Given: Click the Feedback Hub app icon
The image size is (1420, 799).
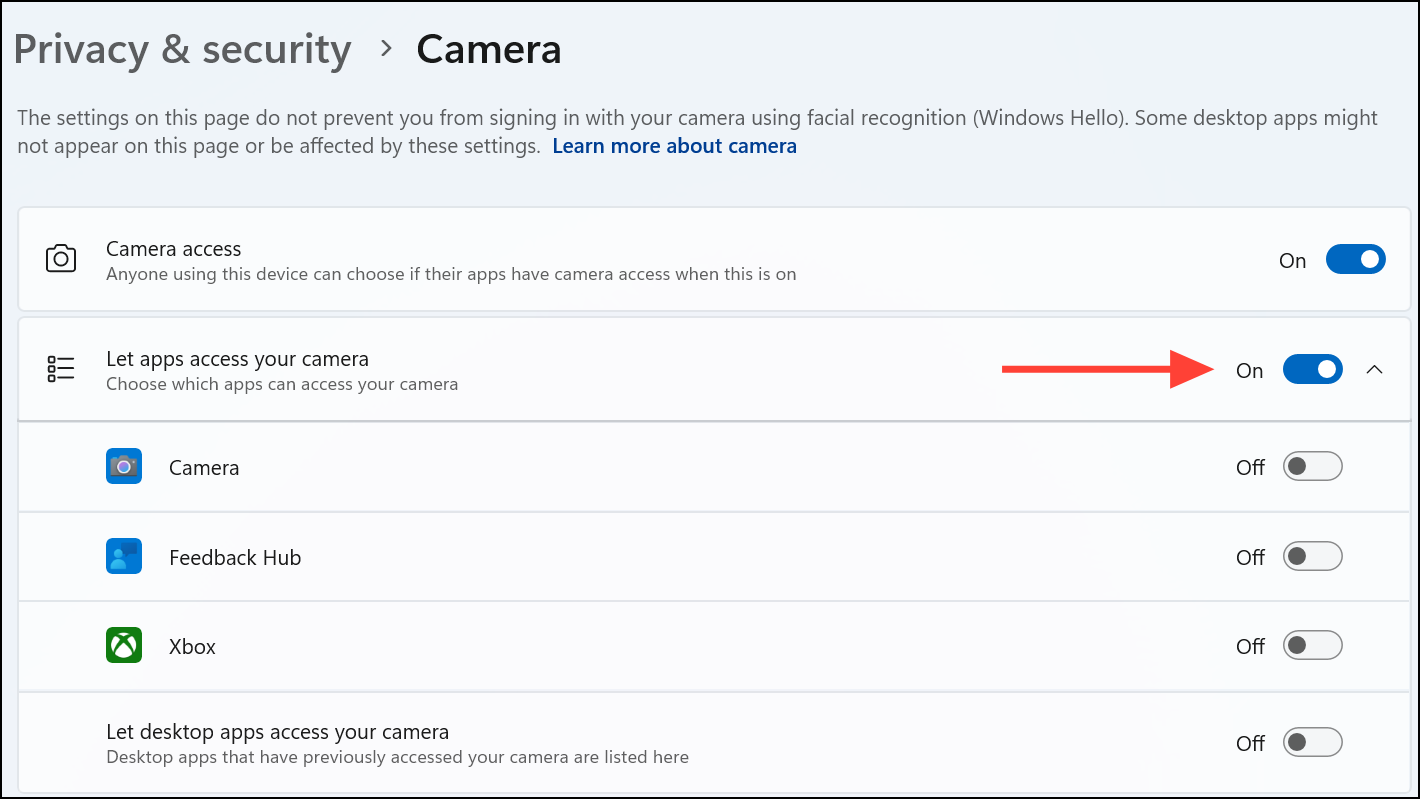Looking at the screenshot, I should (124, 556).
